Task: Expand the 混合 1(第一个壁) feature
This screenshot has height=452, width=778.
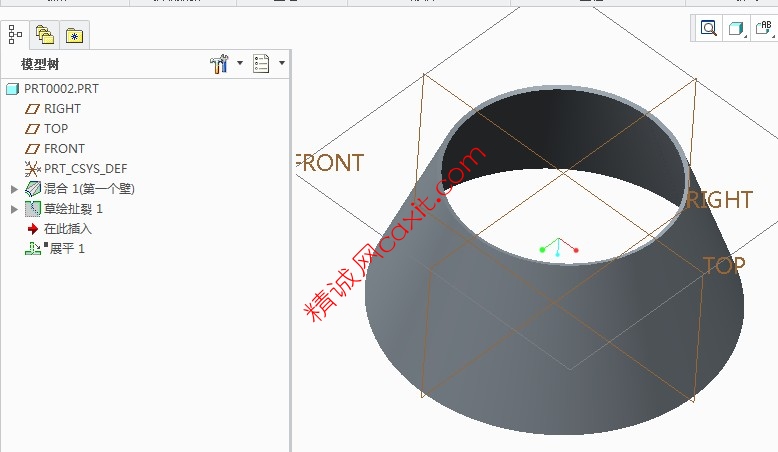Action: coord(14,189)
